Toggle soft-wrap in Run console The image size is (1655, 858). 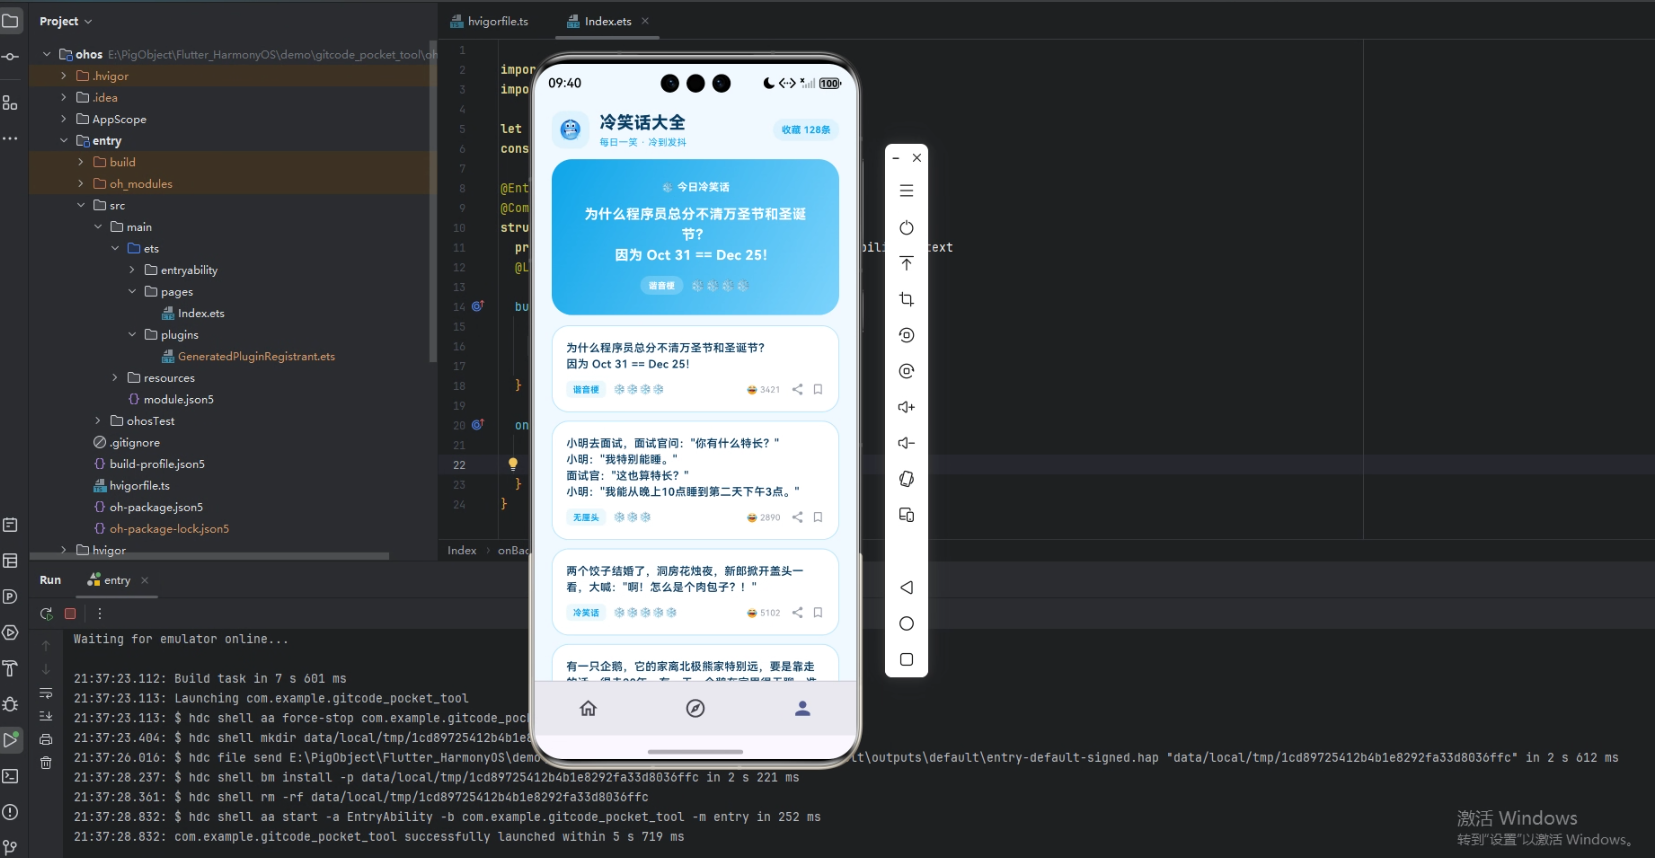click(46, 693)
